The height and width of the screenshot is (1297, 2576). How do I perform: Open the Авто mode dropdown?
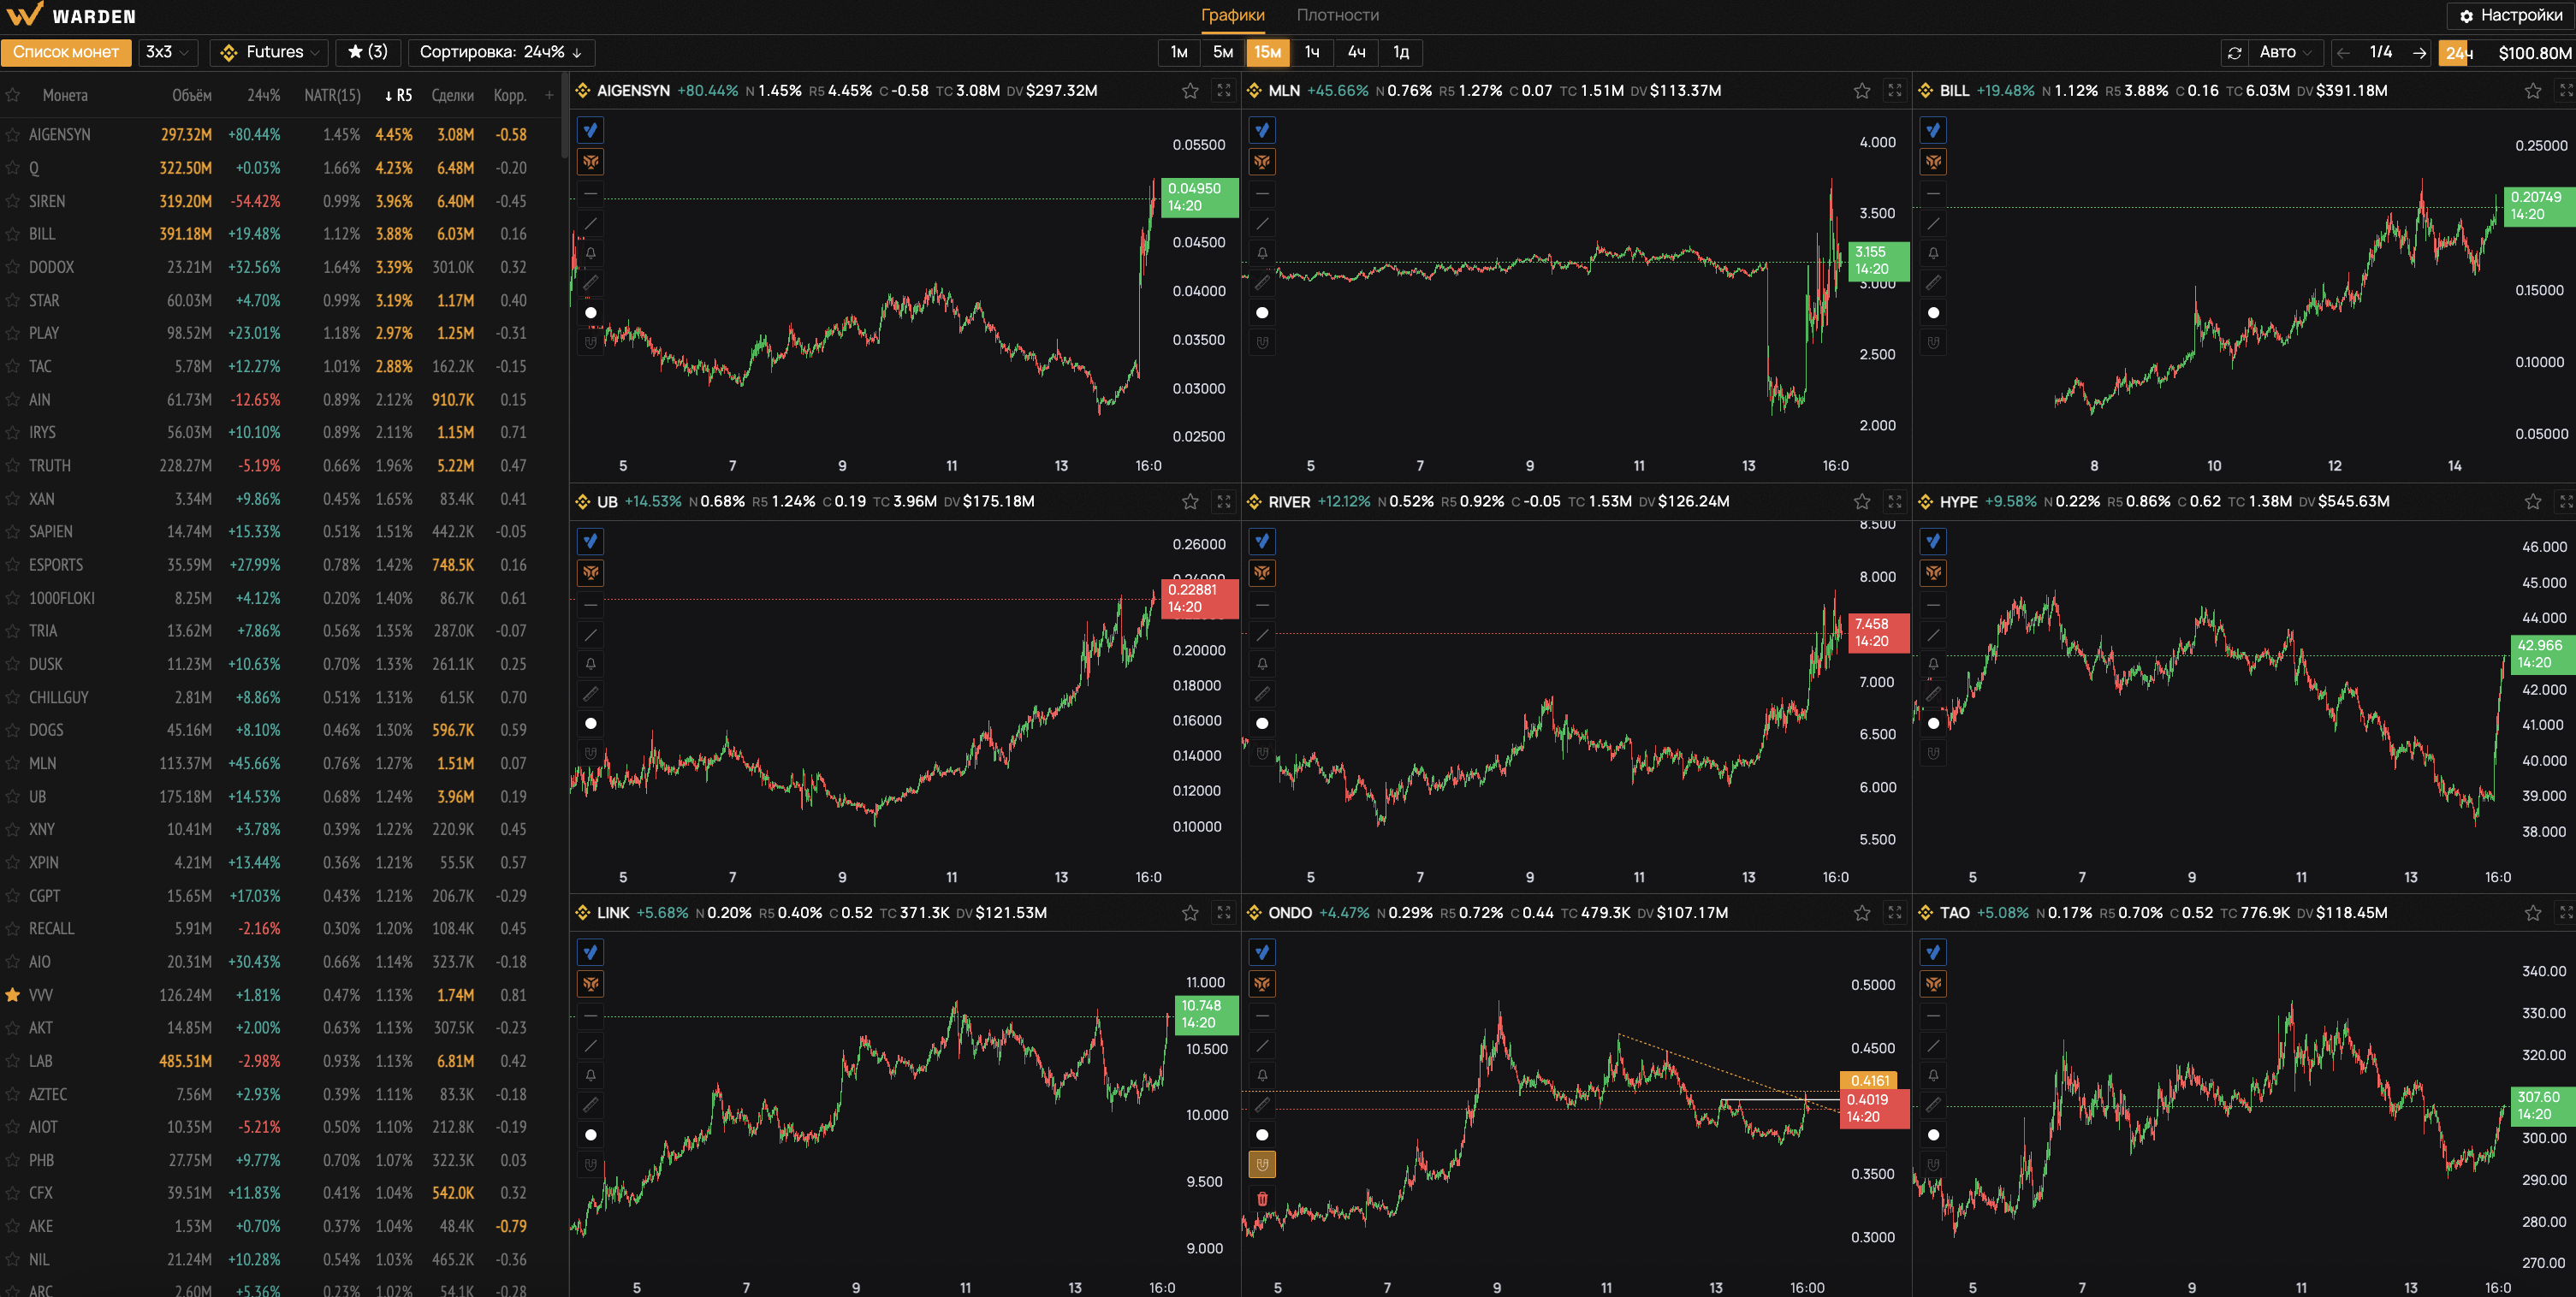(2285, 53)
